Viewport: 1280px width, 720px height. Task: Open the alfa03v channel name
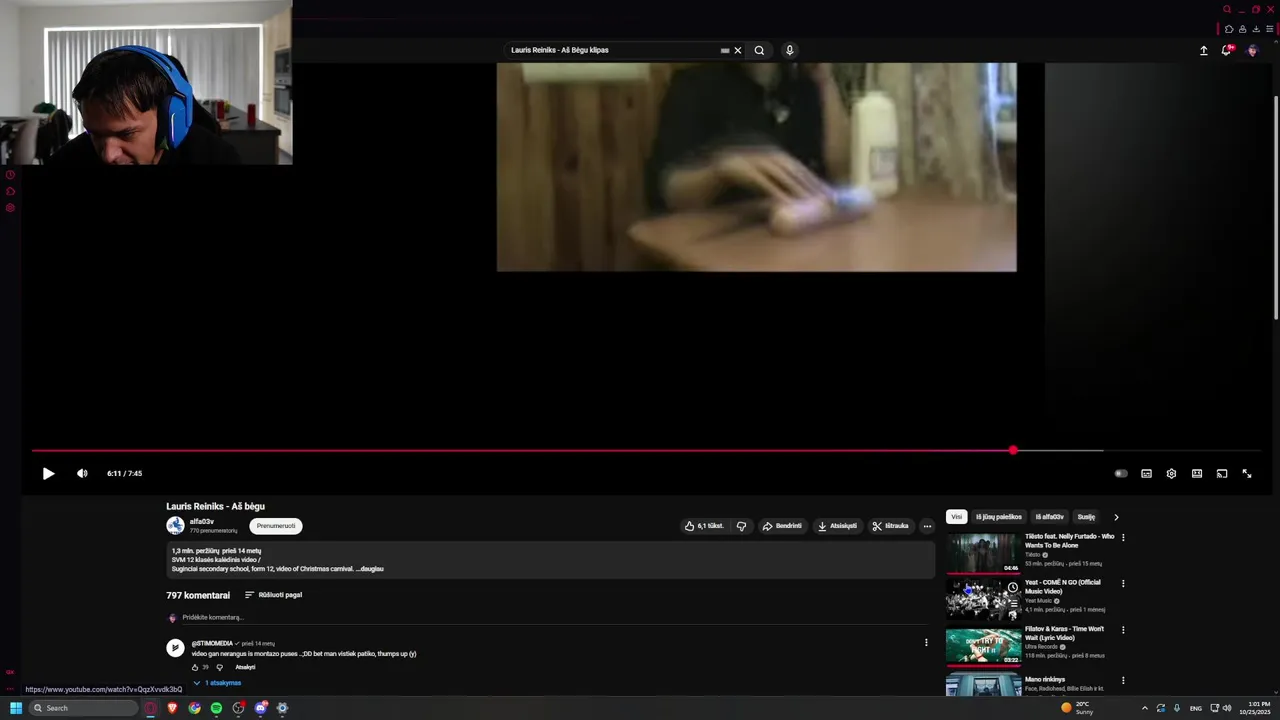202,522
